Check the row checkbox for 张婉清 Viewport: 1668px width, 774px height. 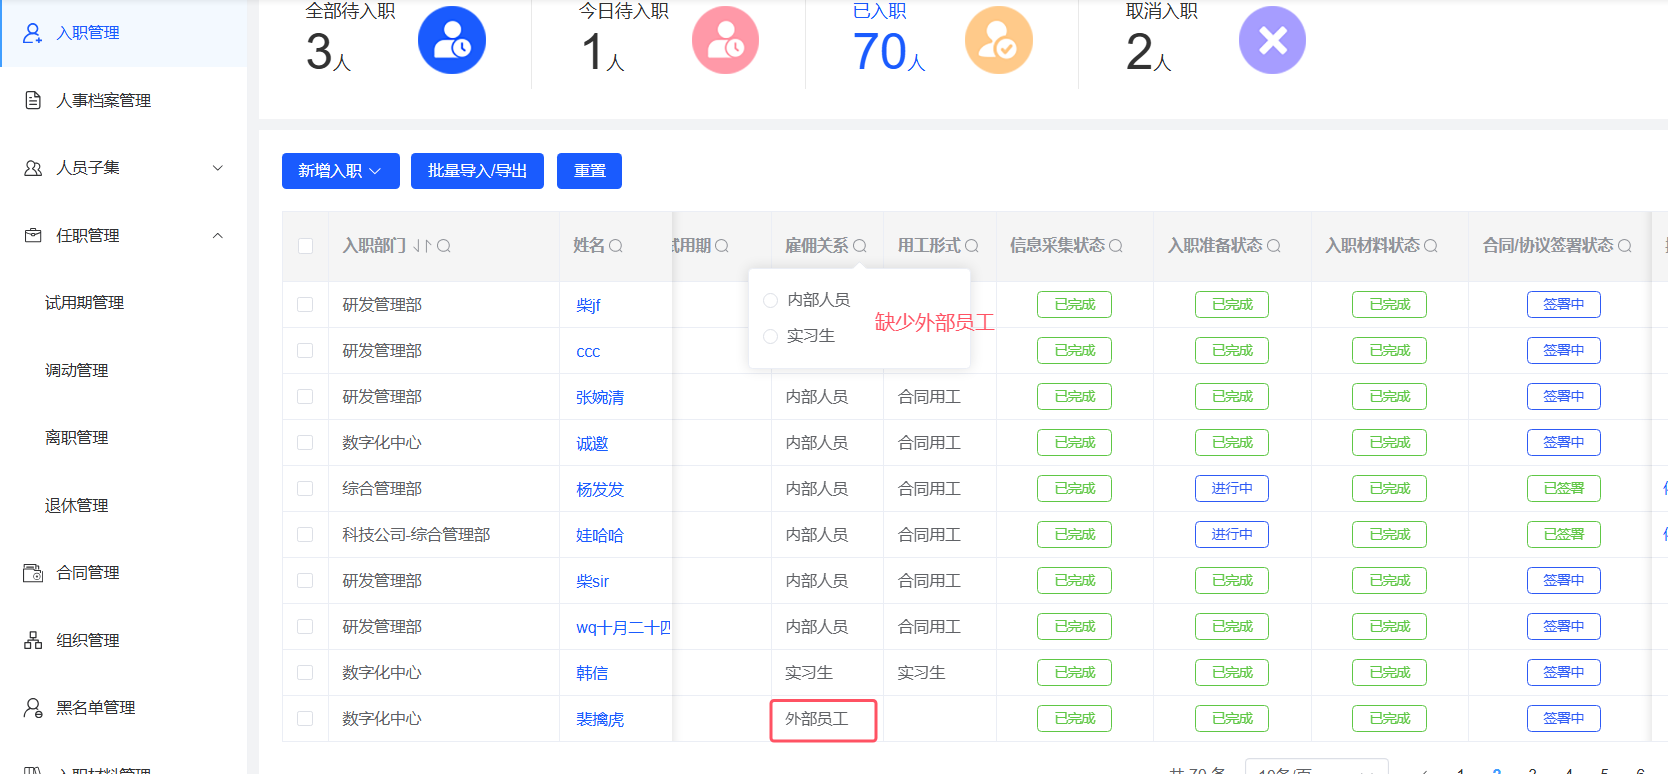tap(305, 397)
